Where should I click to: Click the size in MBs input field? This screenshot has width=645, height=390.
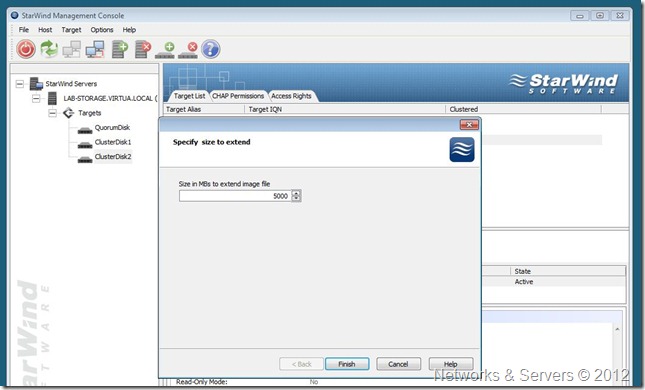tap(235, 196)
